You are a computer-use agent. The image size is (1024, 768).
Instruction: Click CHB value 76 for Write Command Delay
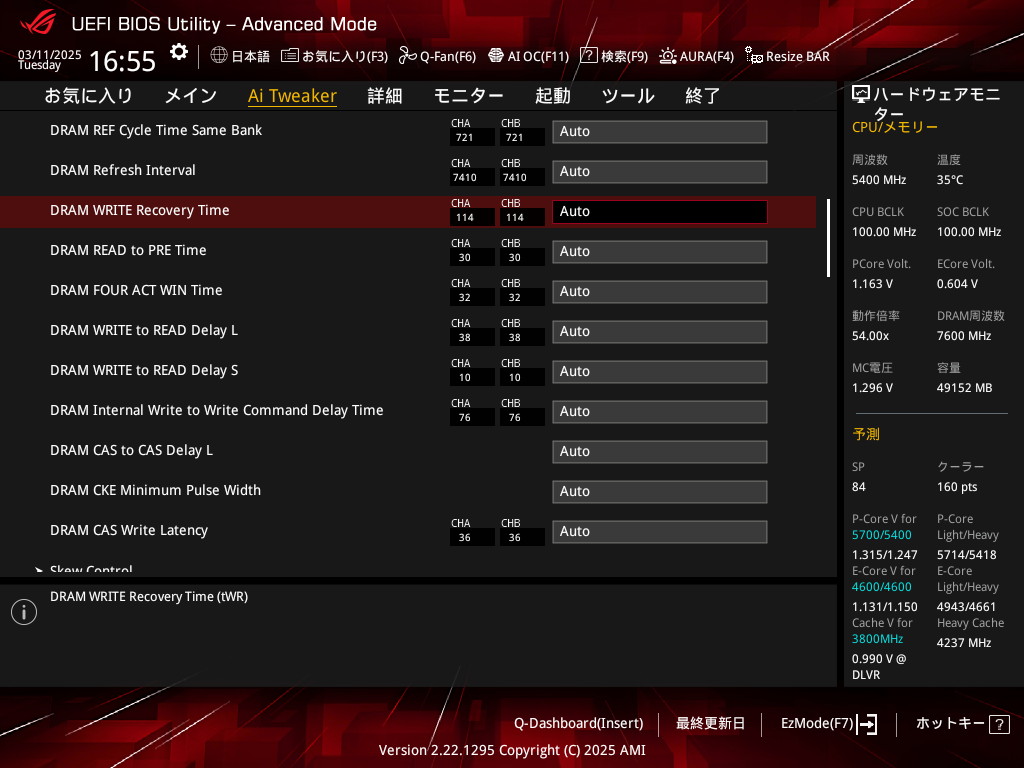click(515, 417)
